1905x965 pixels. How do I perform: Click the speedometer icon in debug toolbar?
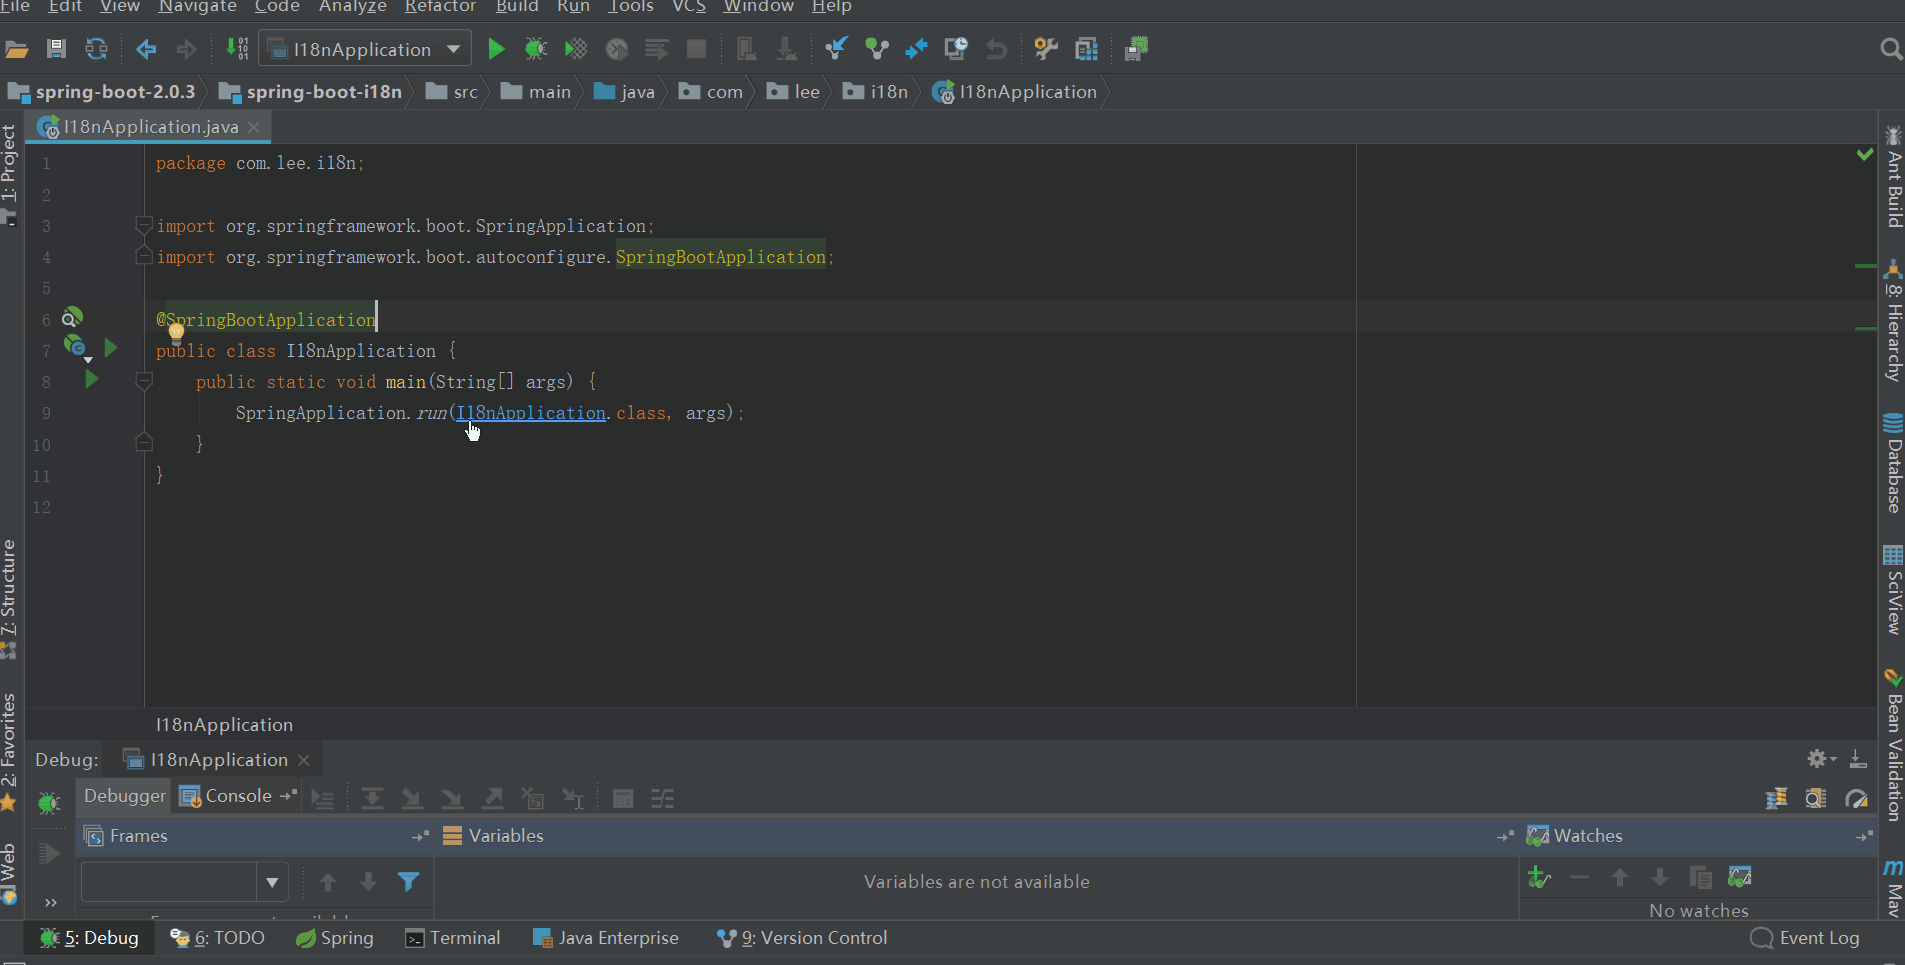(x=1857, y=798)
